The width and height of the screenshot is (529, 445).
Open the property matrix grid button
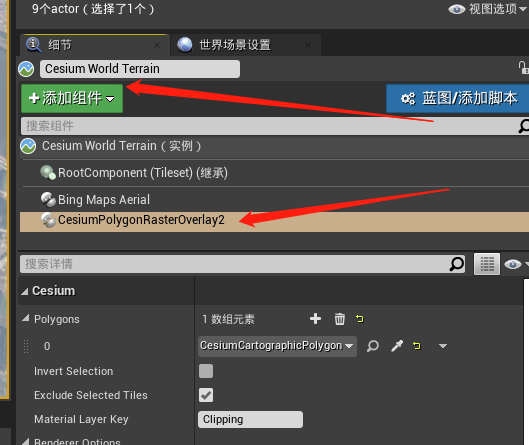tap(487, 264)
